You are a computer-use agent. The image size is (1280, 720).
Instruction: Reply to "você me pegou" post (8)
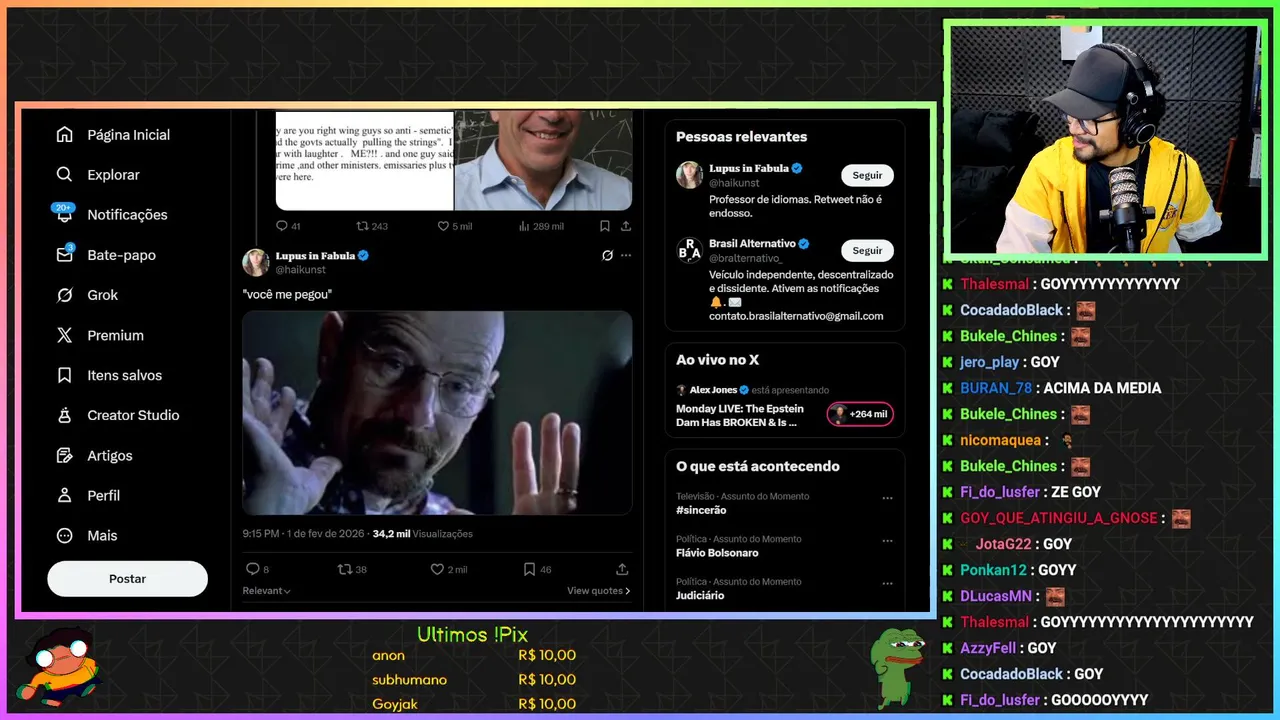(x=252, y=569)
